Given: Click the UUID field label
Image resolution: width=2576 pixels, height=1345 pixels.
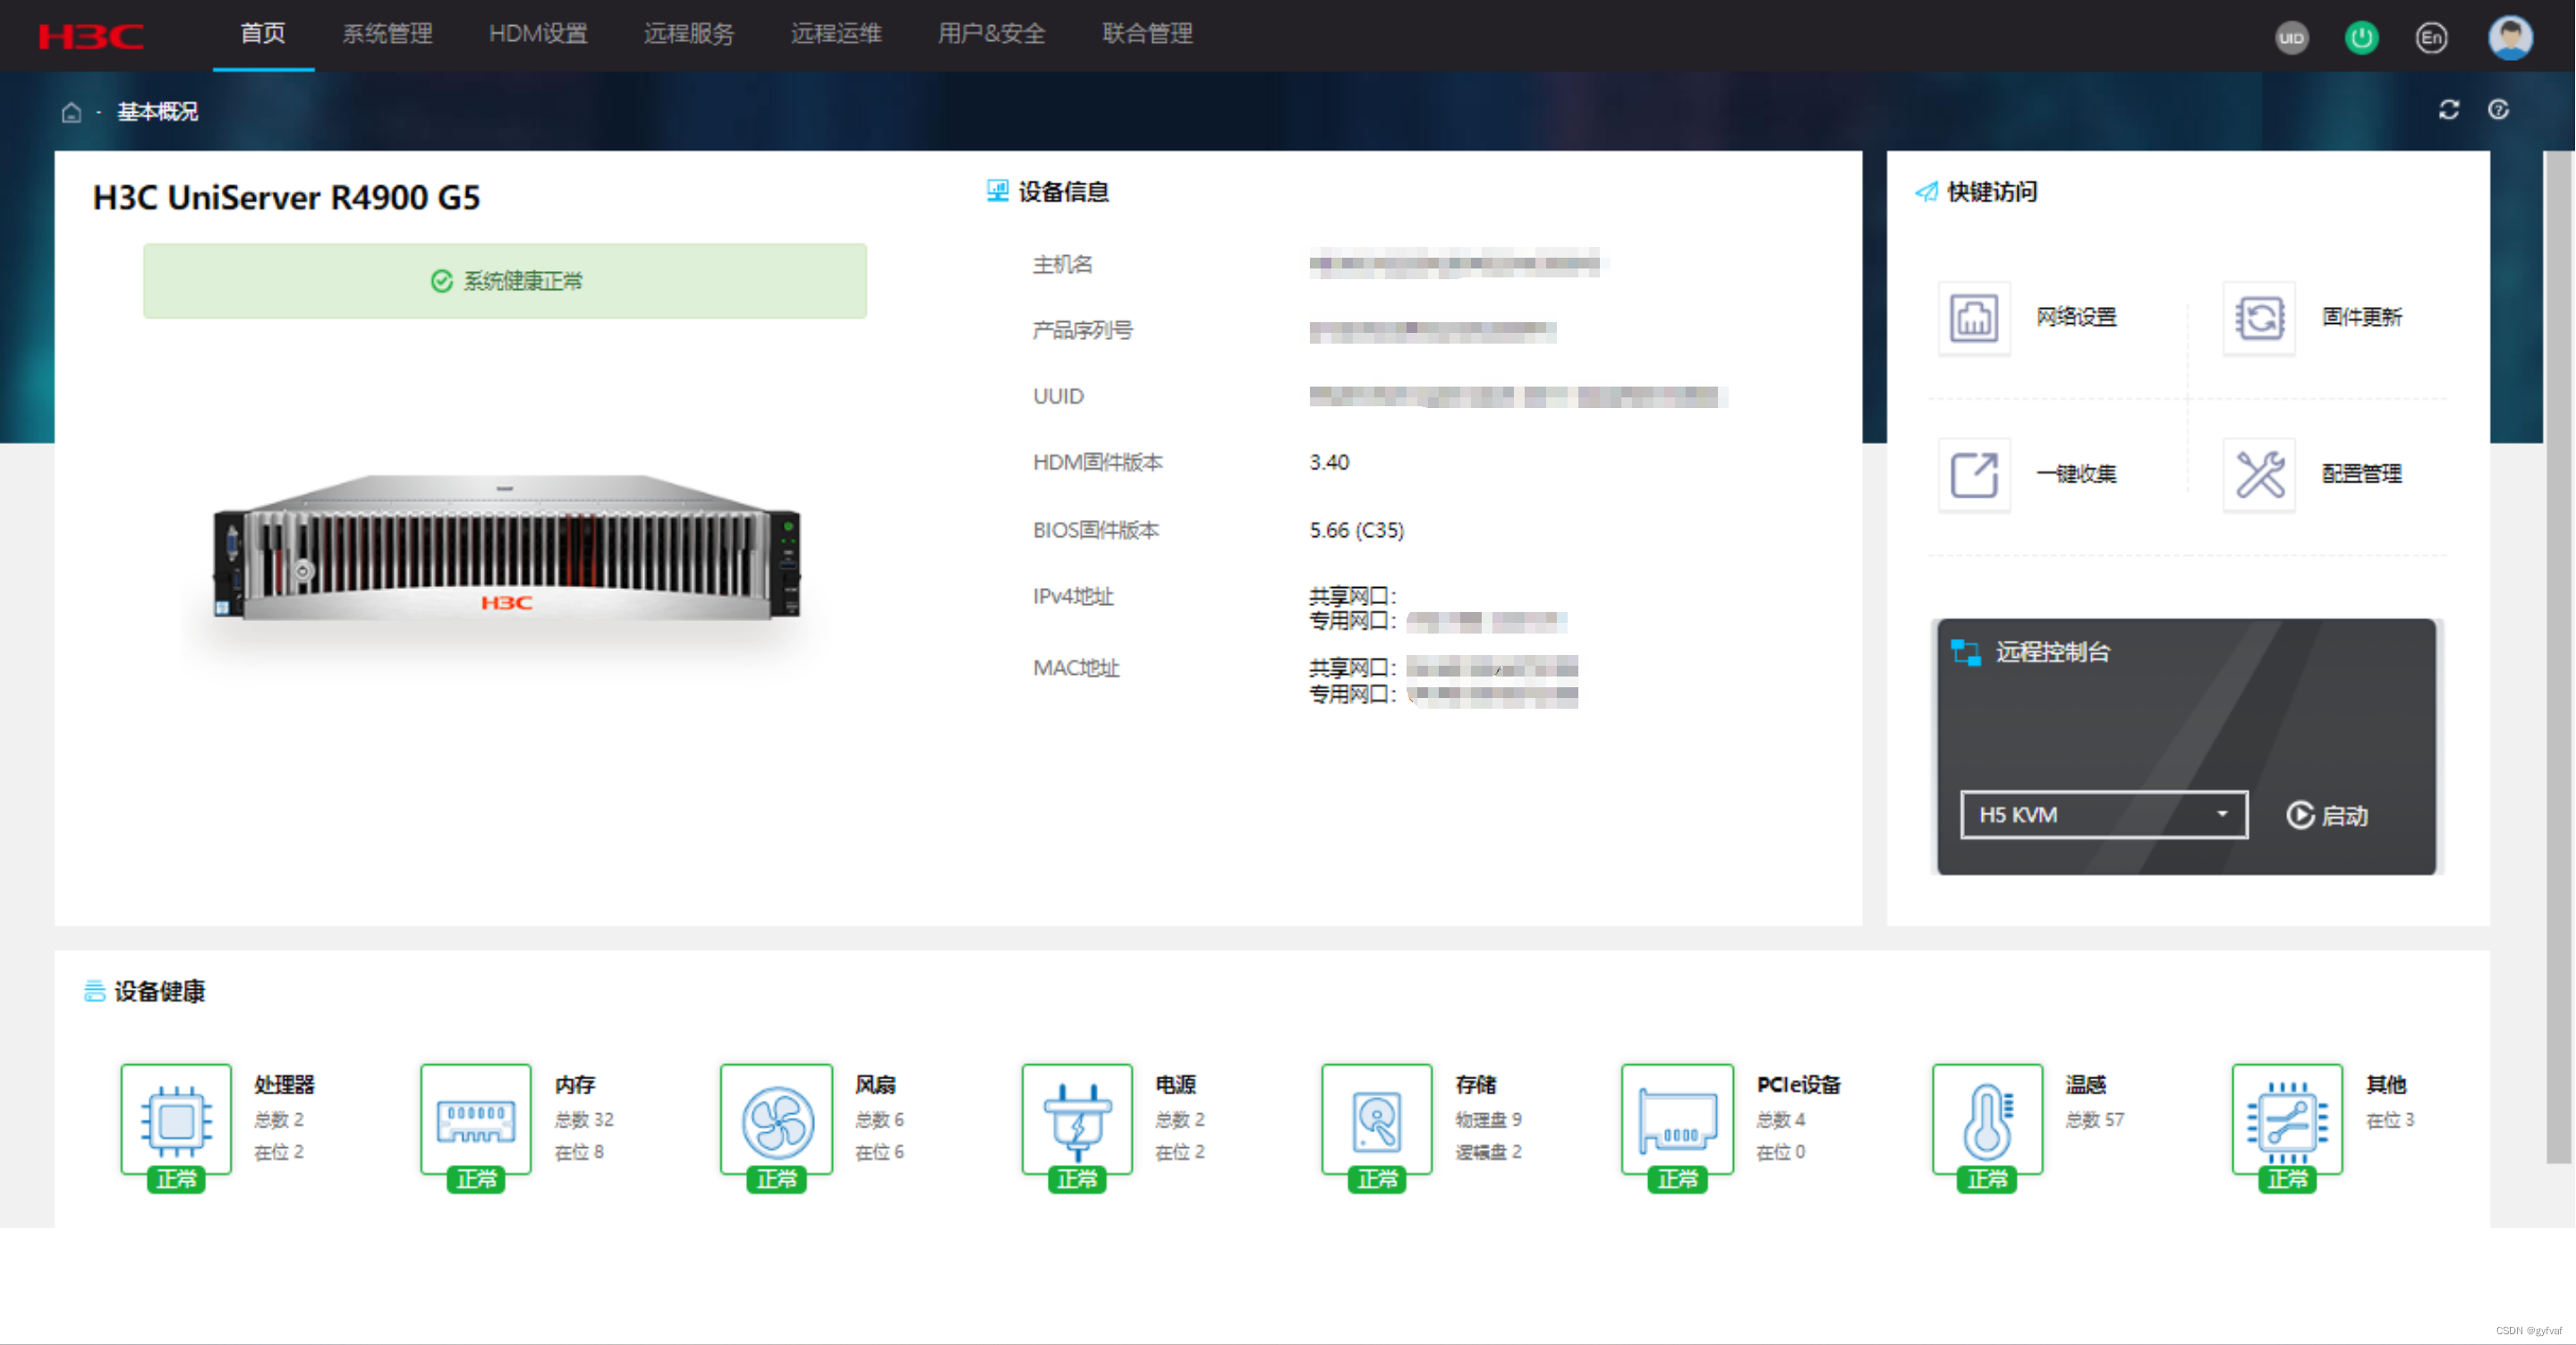Looking at the screenshot, I should (x=1058, y=396).
